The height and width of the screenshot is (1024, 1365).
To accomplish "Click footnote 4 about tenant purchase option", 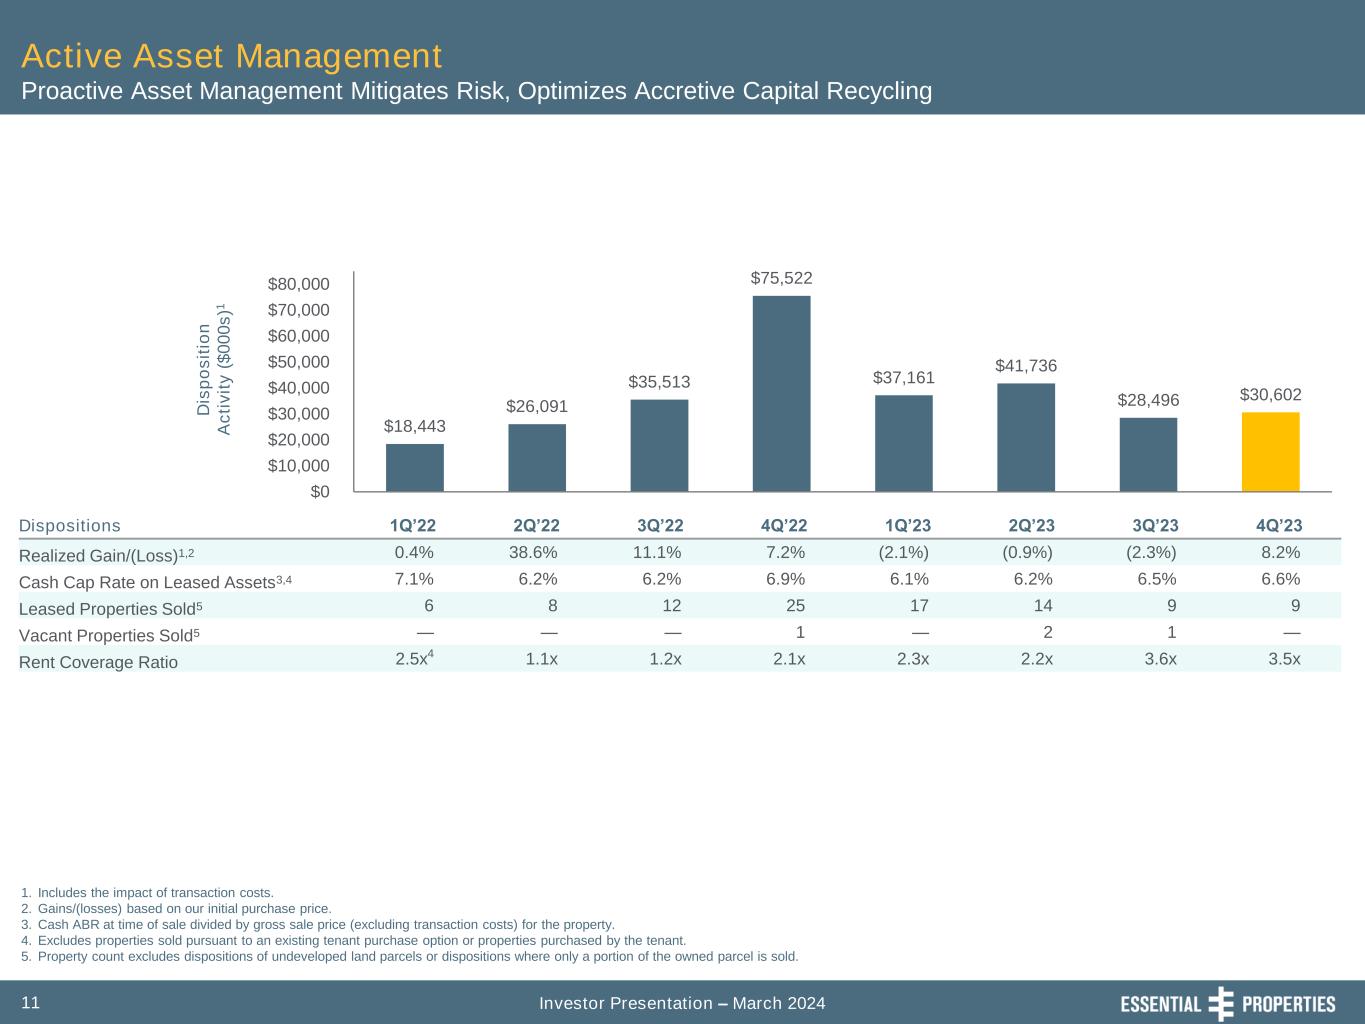I will [353, 940].
